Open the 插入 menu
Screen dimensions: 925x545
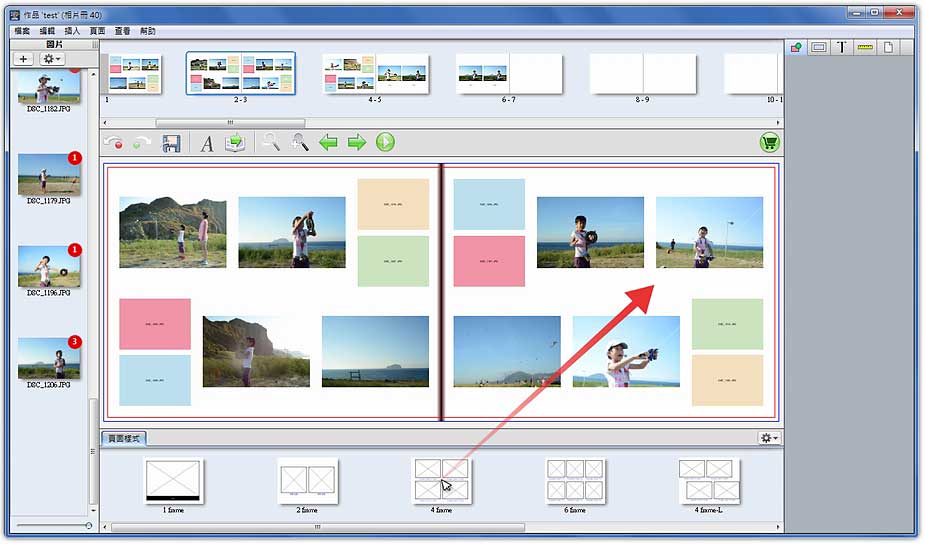coord(72,32)
